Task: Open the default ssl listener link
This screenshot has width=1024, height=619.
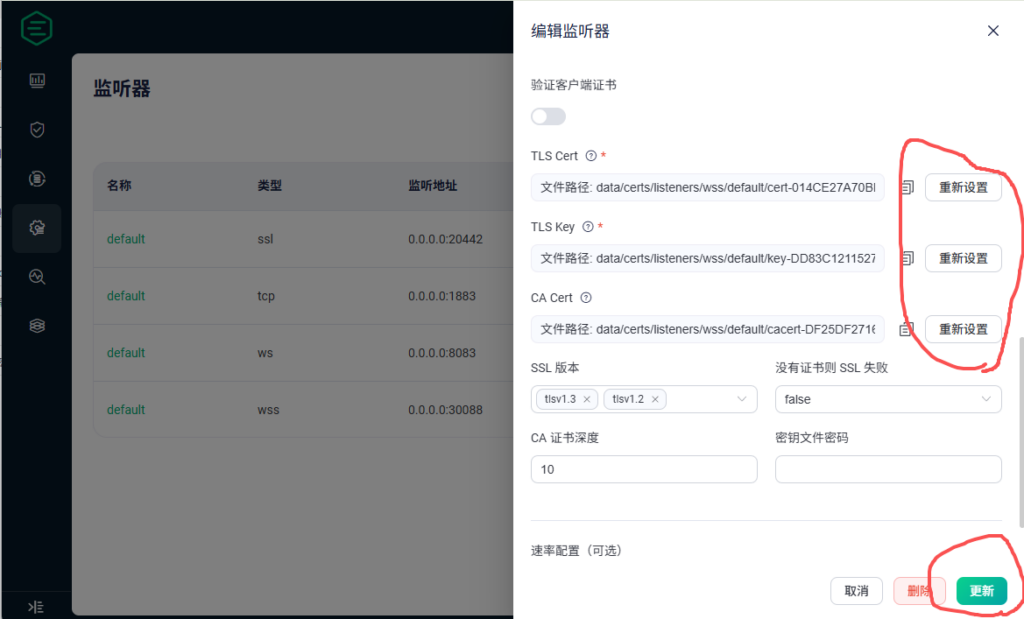Action: point(126,239)
